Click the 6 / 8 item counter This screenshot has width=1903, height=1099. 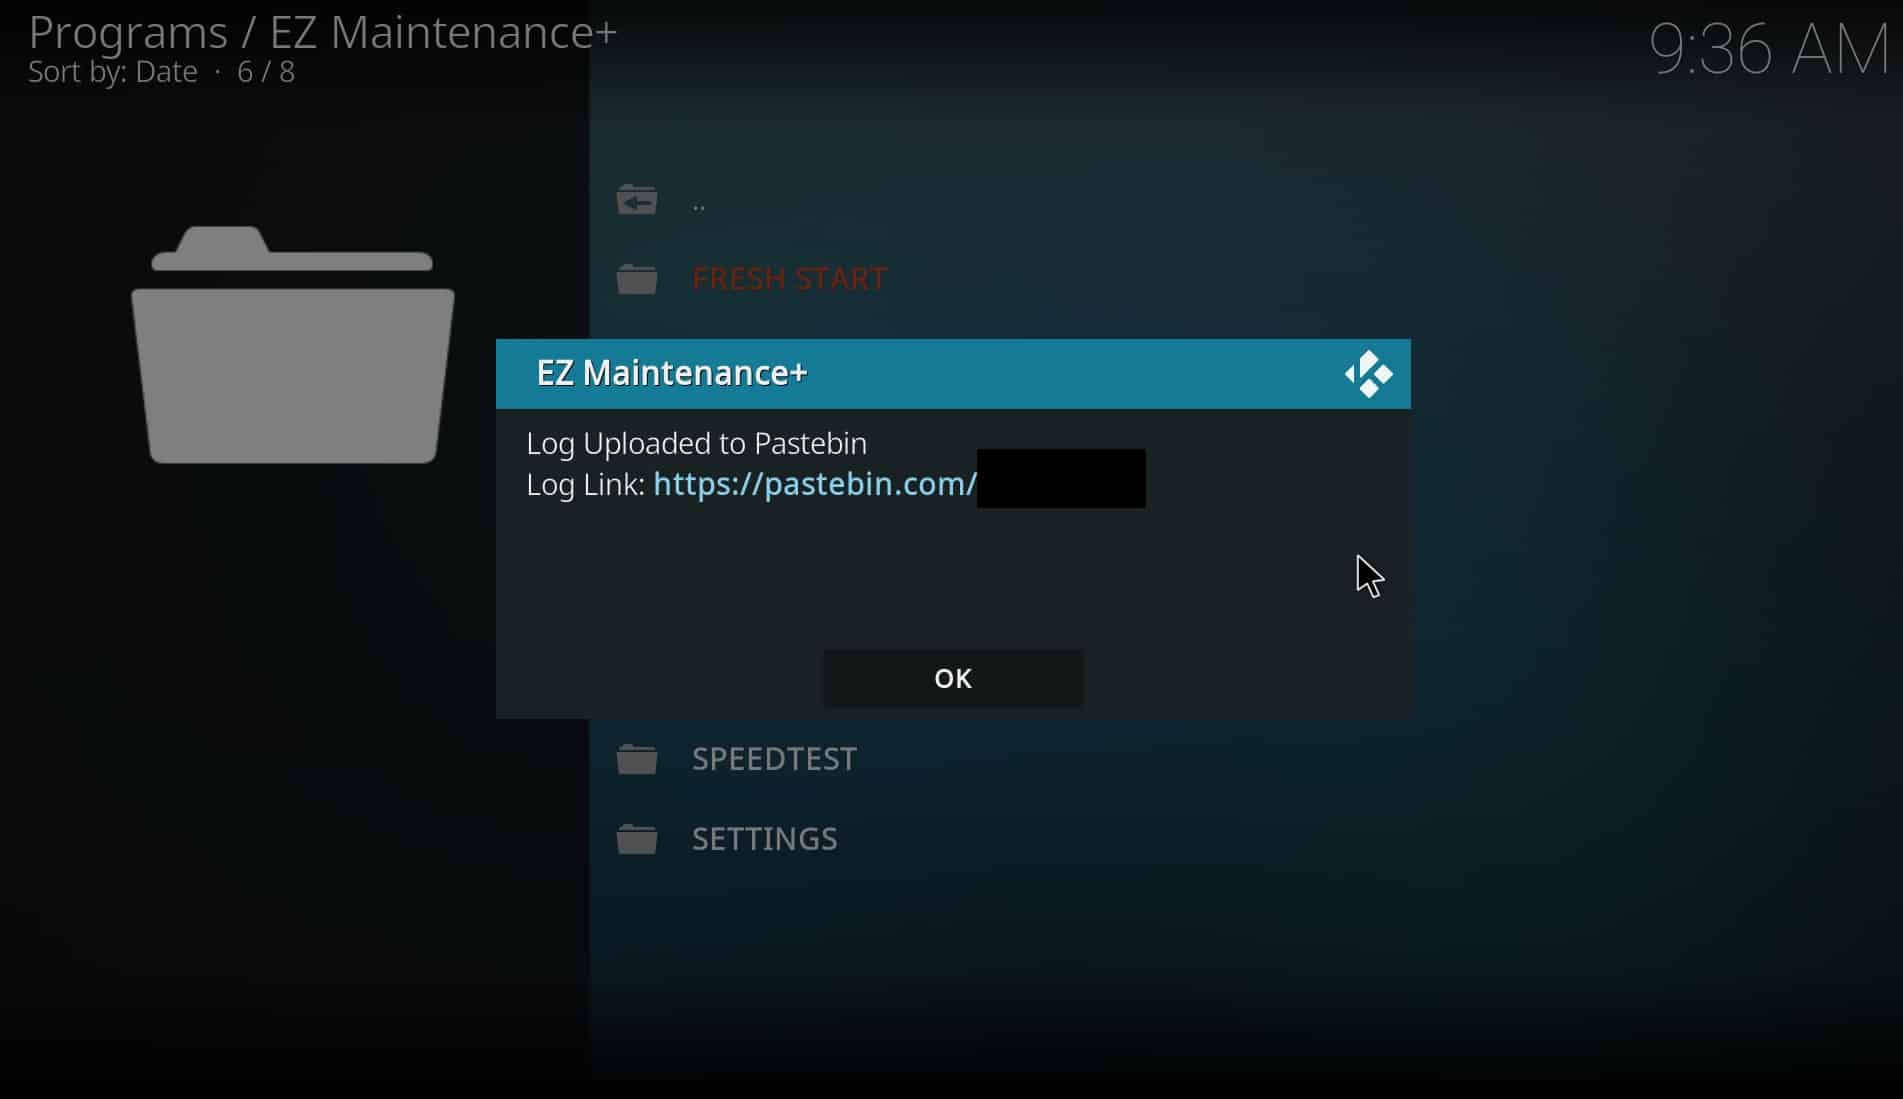(266, 72)
